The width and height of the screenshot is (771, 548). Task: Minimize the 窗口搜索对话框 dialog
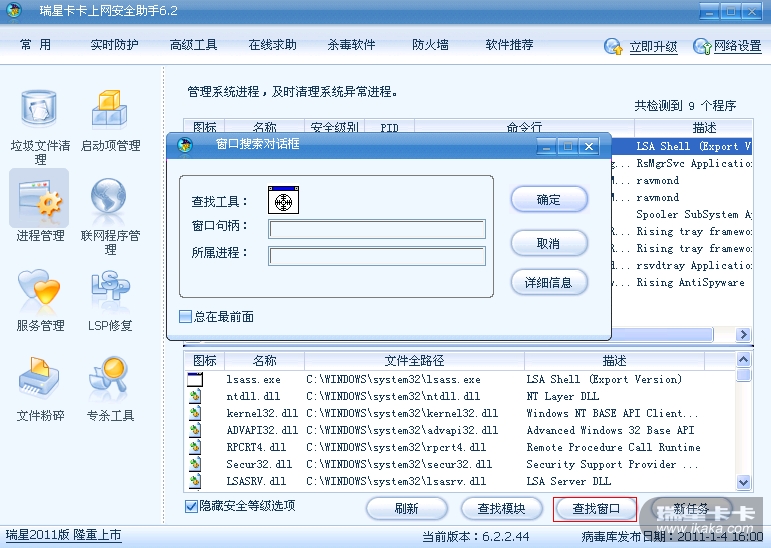(546, 146)
